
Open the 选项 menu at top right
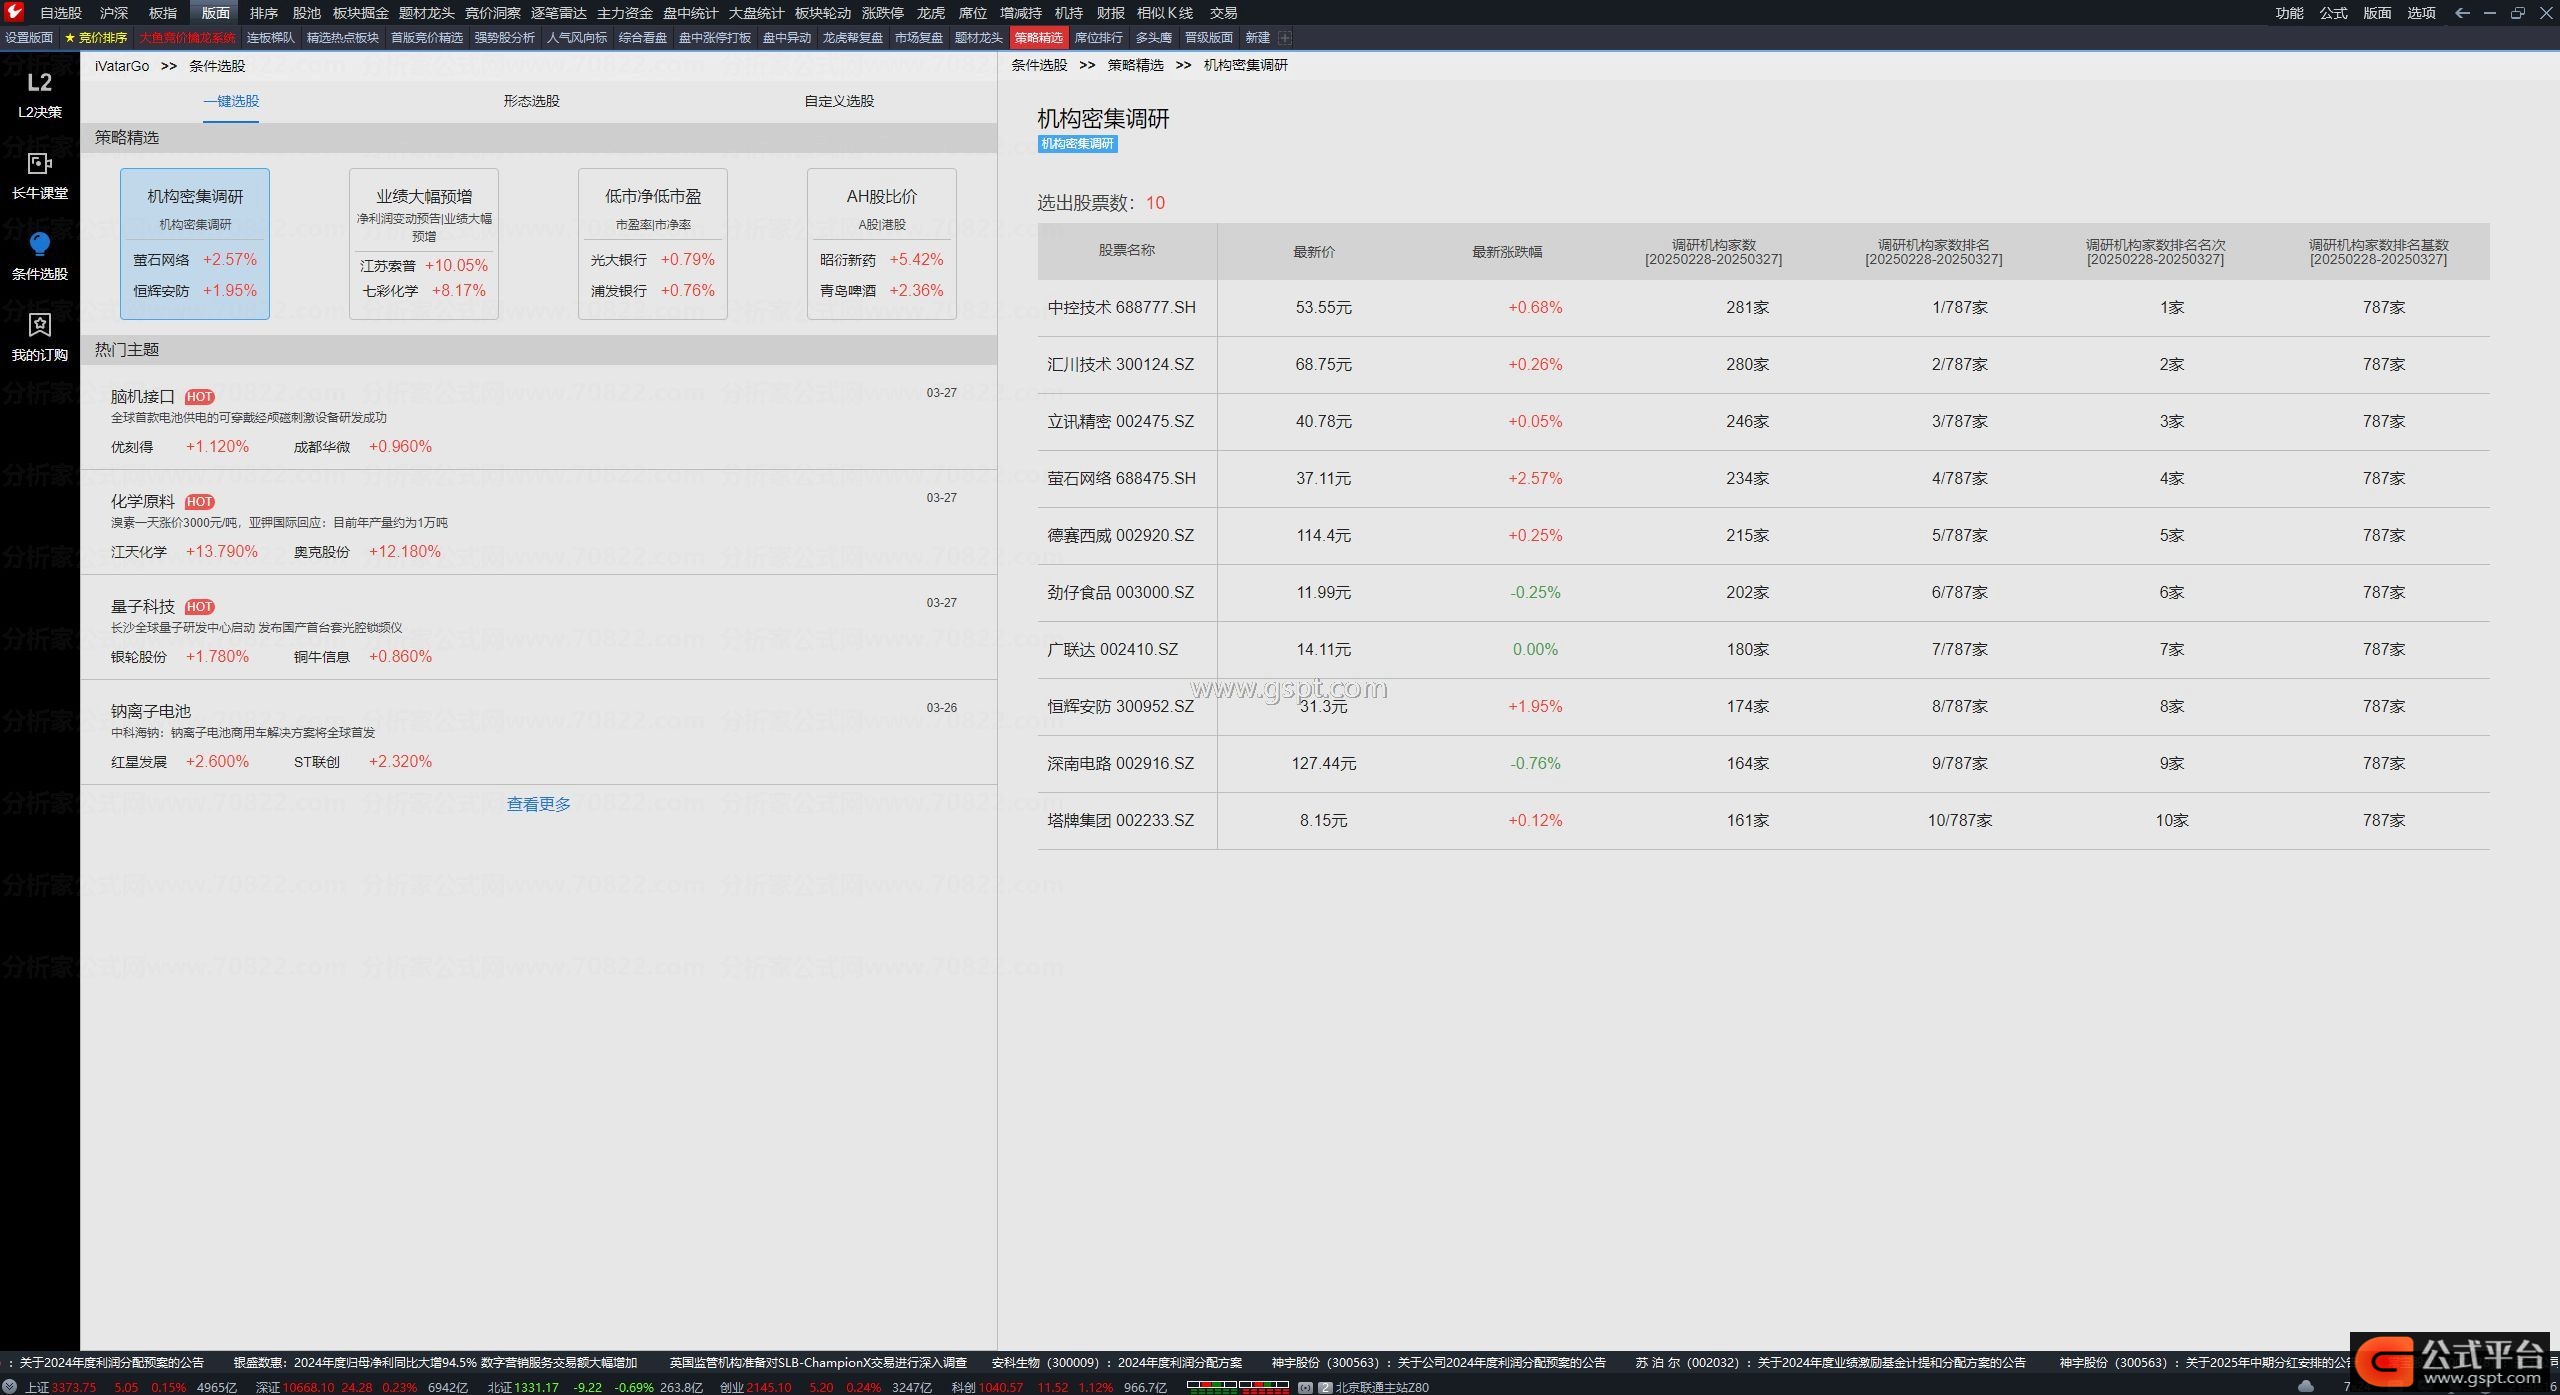[x=2421, y=13]
